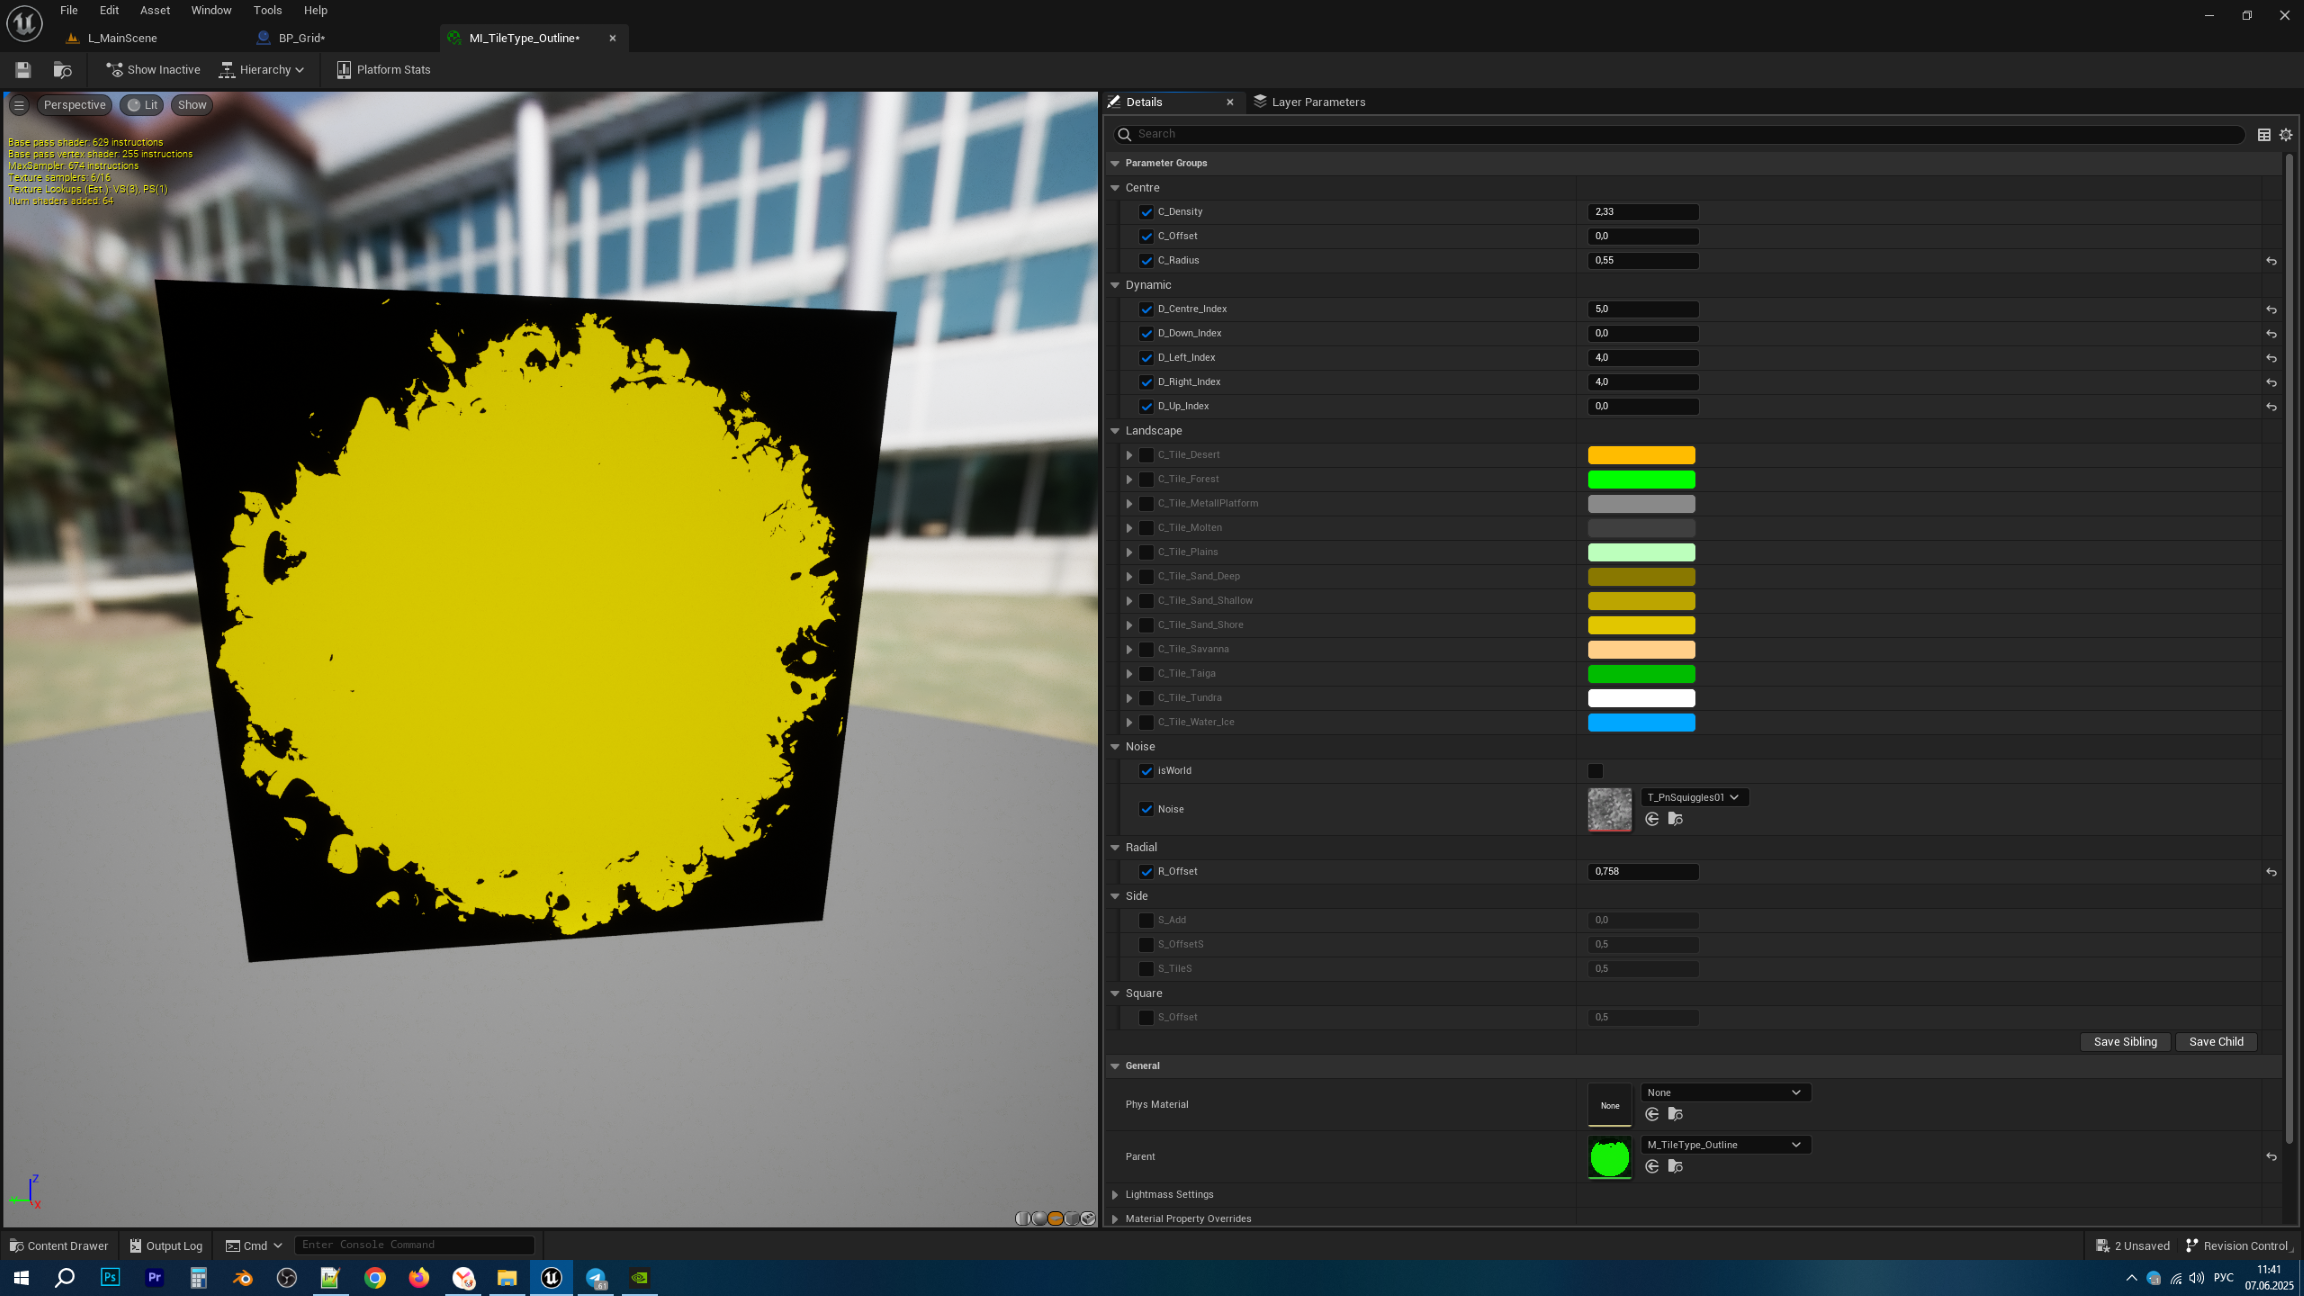Enable the C_Tile_Desert parameter override

coord(1146,455)
